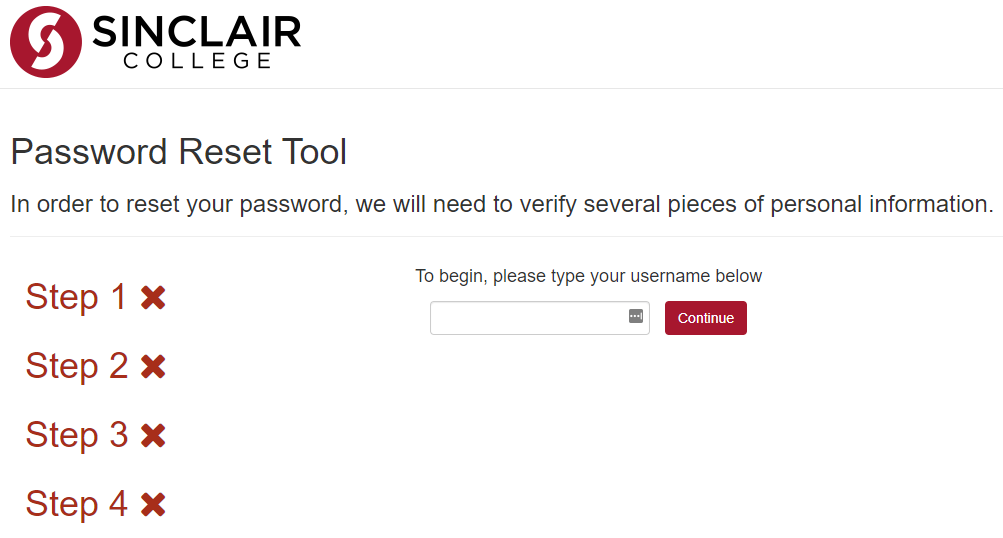Screen dimensions: 1003x538
Task: Select the Step 1 label
Action: pyautogui.click(x=76, y=297)
